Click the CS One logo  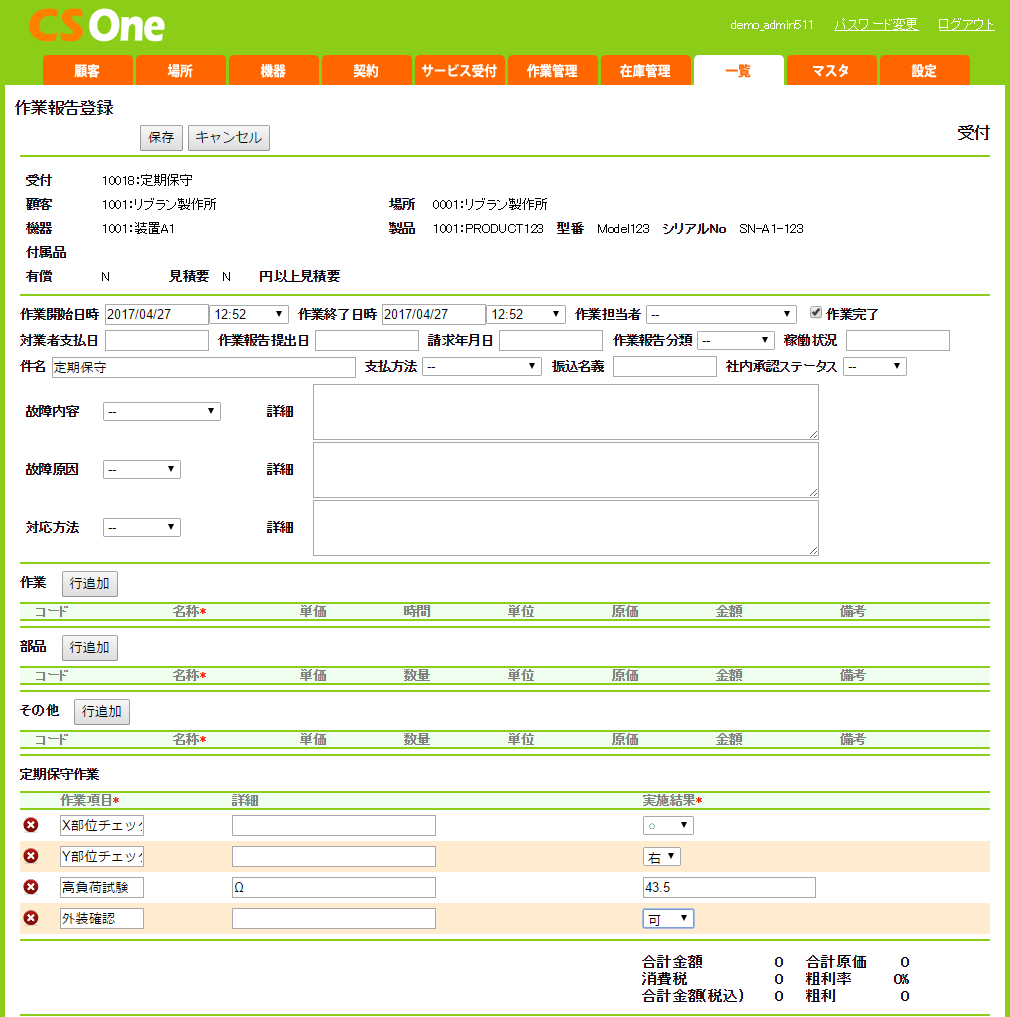click(x=97, y=26)
